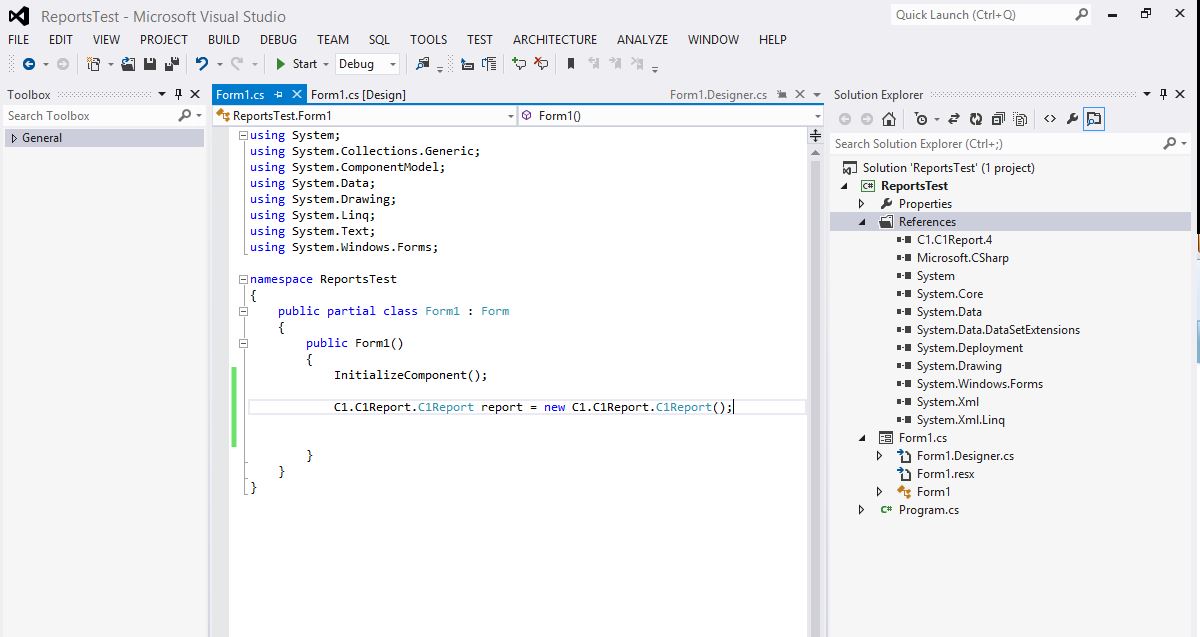Collapse the References node

[x=862, y=222]
